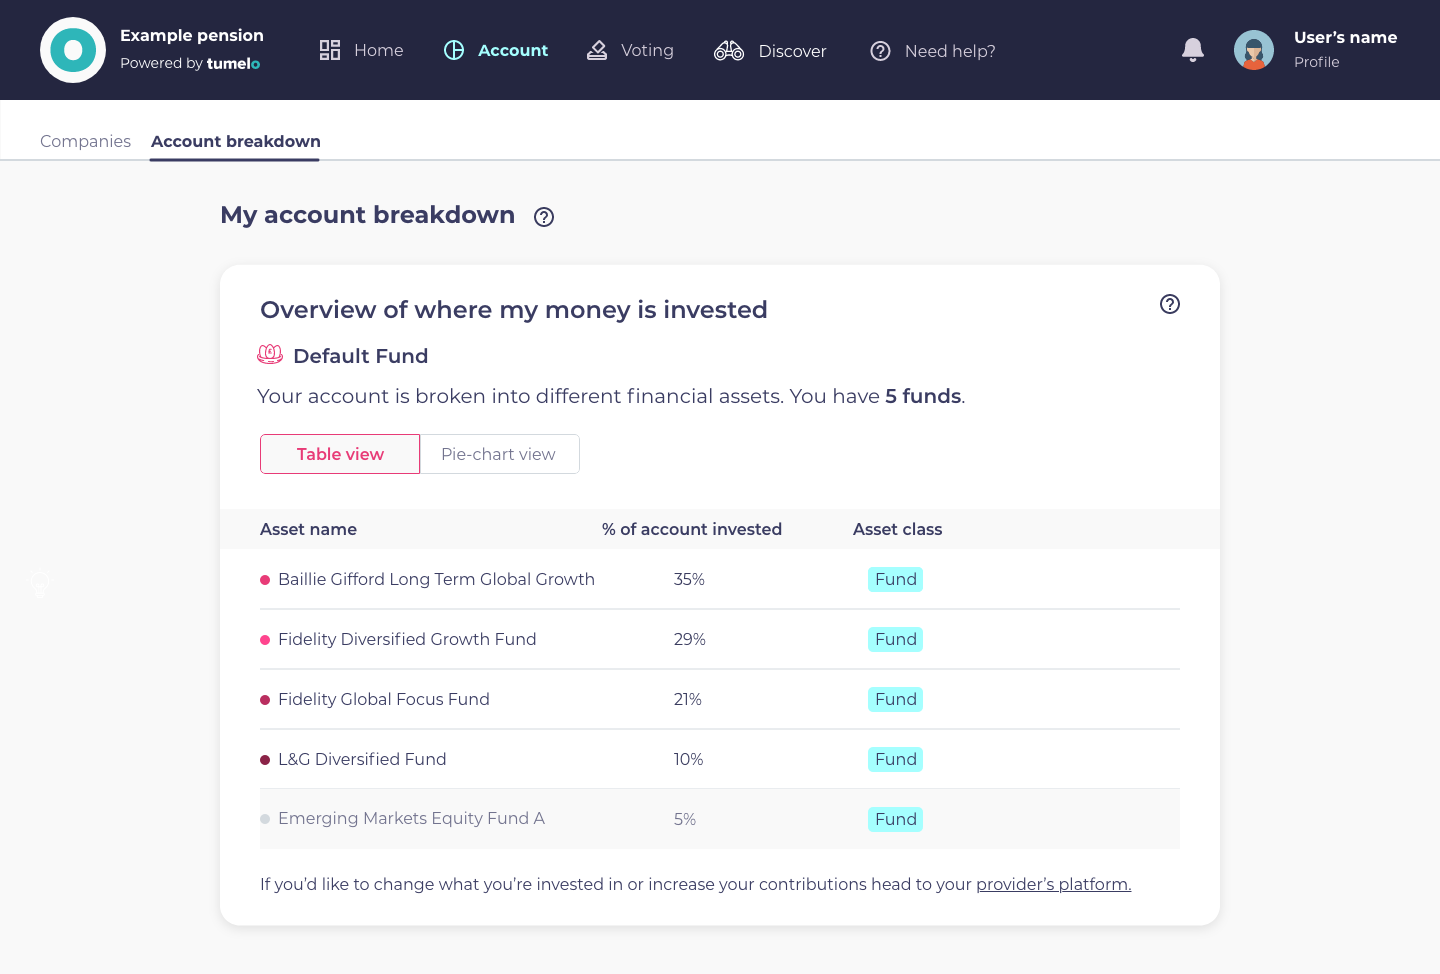The width and height of the screenshot is (1440, 974).
Task: Click help icon in the overview card corner
Action: 1170,304
